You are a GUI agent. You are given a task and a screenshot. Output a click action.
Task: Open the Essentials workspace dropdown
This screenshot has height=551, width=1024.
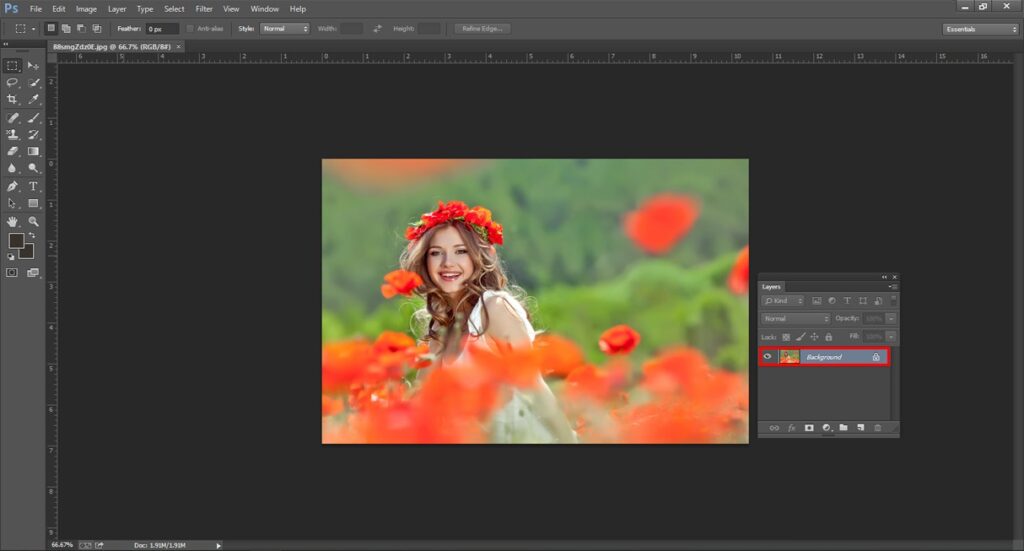tap(981, 29)
